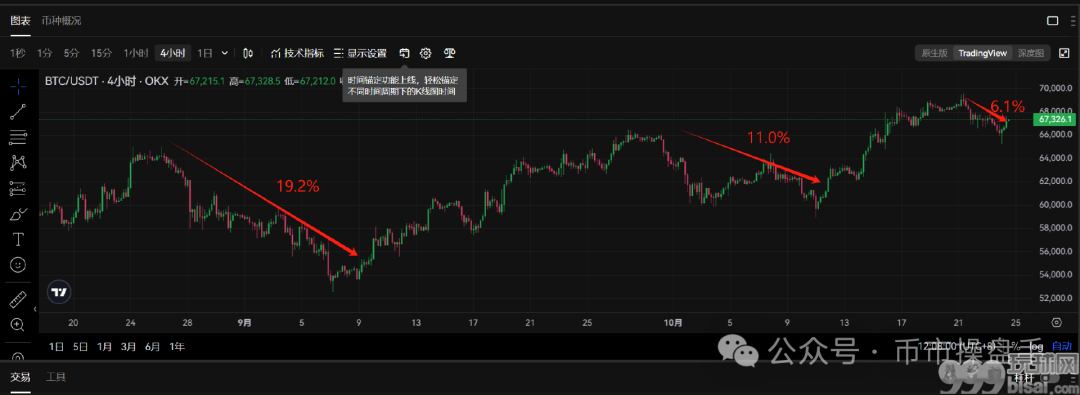Switch to 1日 timeframe
Screen dimensions: 1080x395
205,53
